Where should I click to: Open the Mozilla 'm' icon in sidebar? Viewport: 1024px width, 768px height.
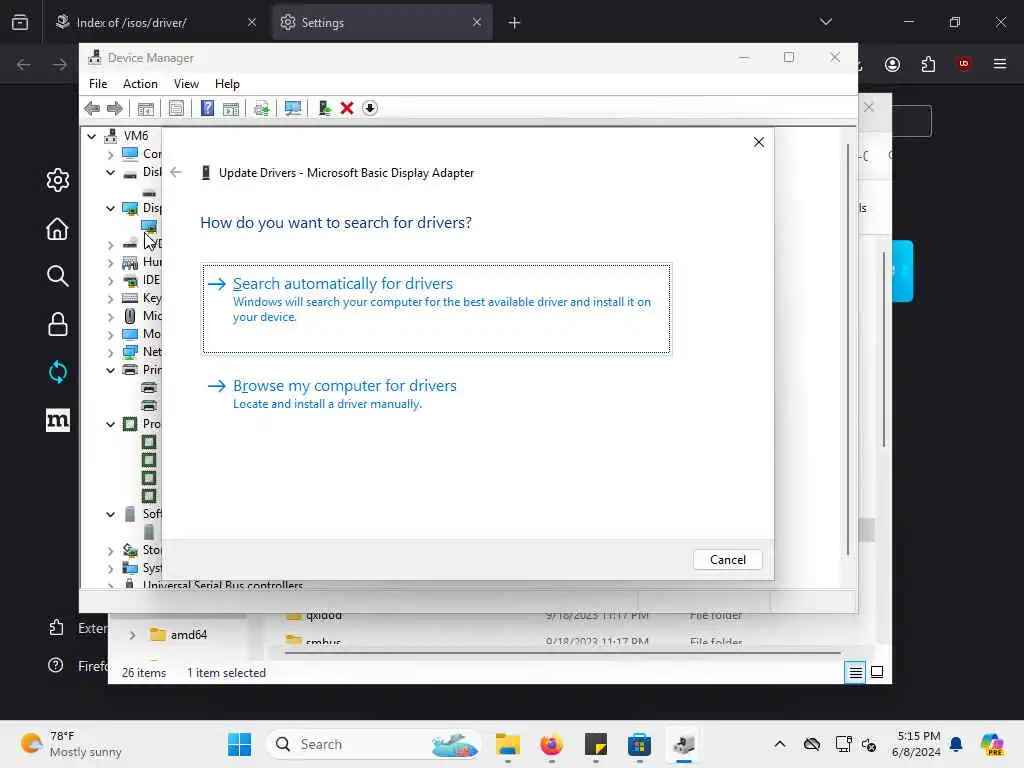(x=57, y=420)
